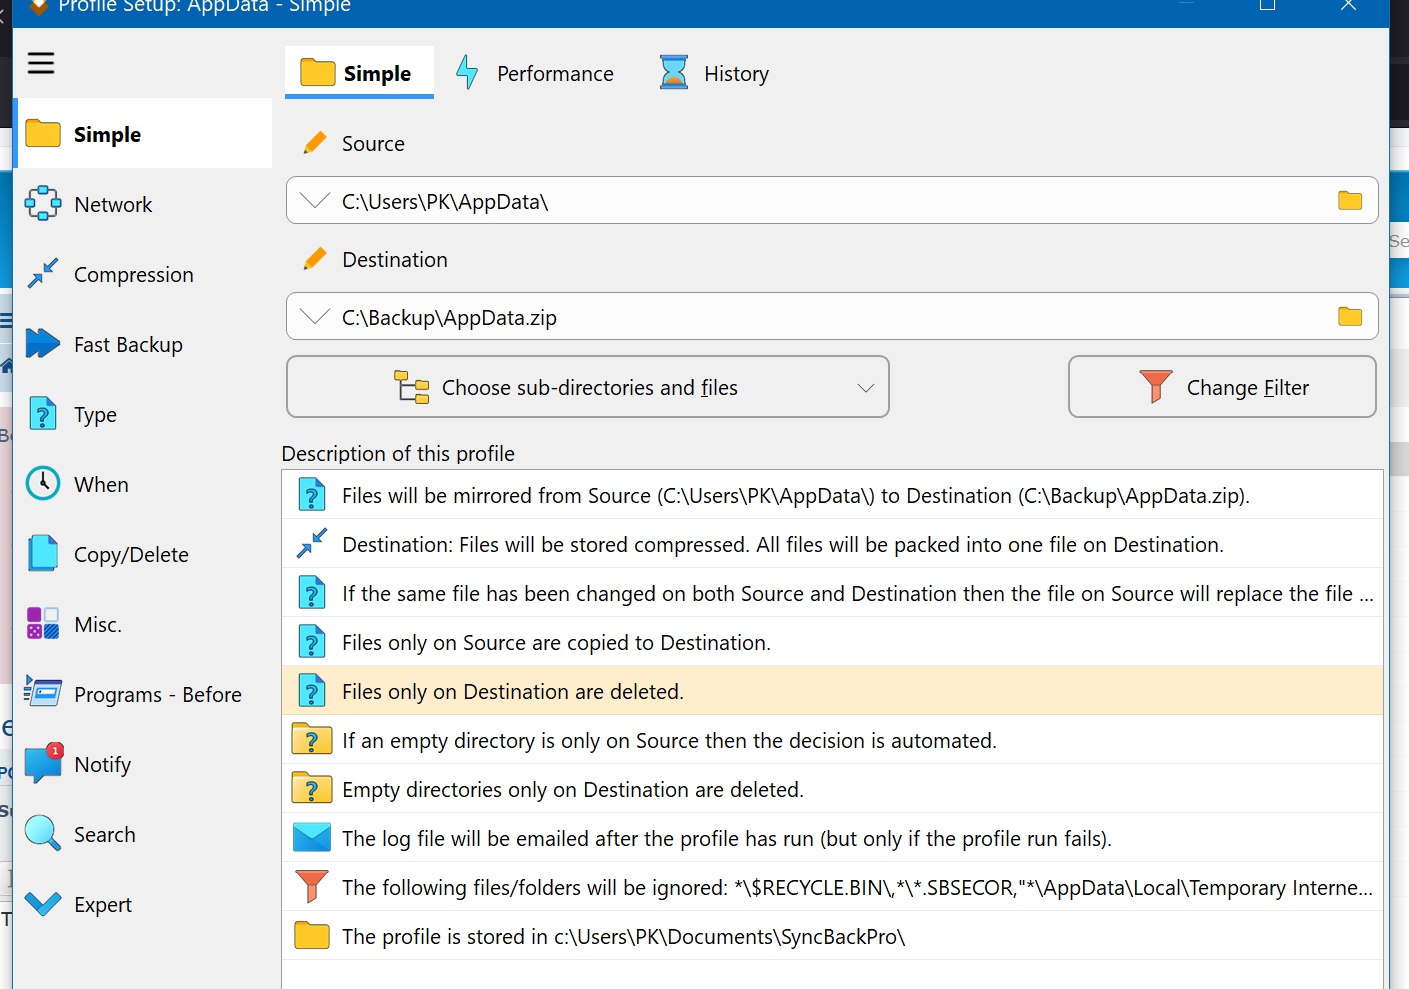Open Fast Backup arrow icon
This screenshot has width=1409, height=989.
point(43,343)
